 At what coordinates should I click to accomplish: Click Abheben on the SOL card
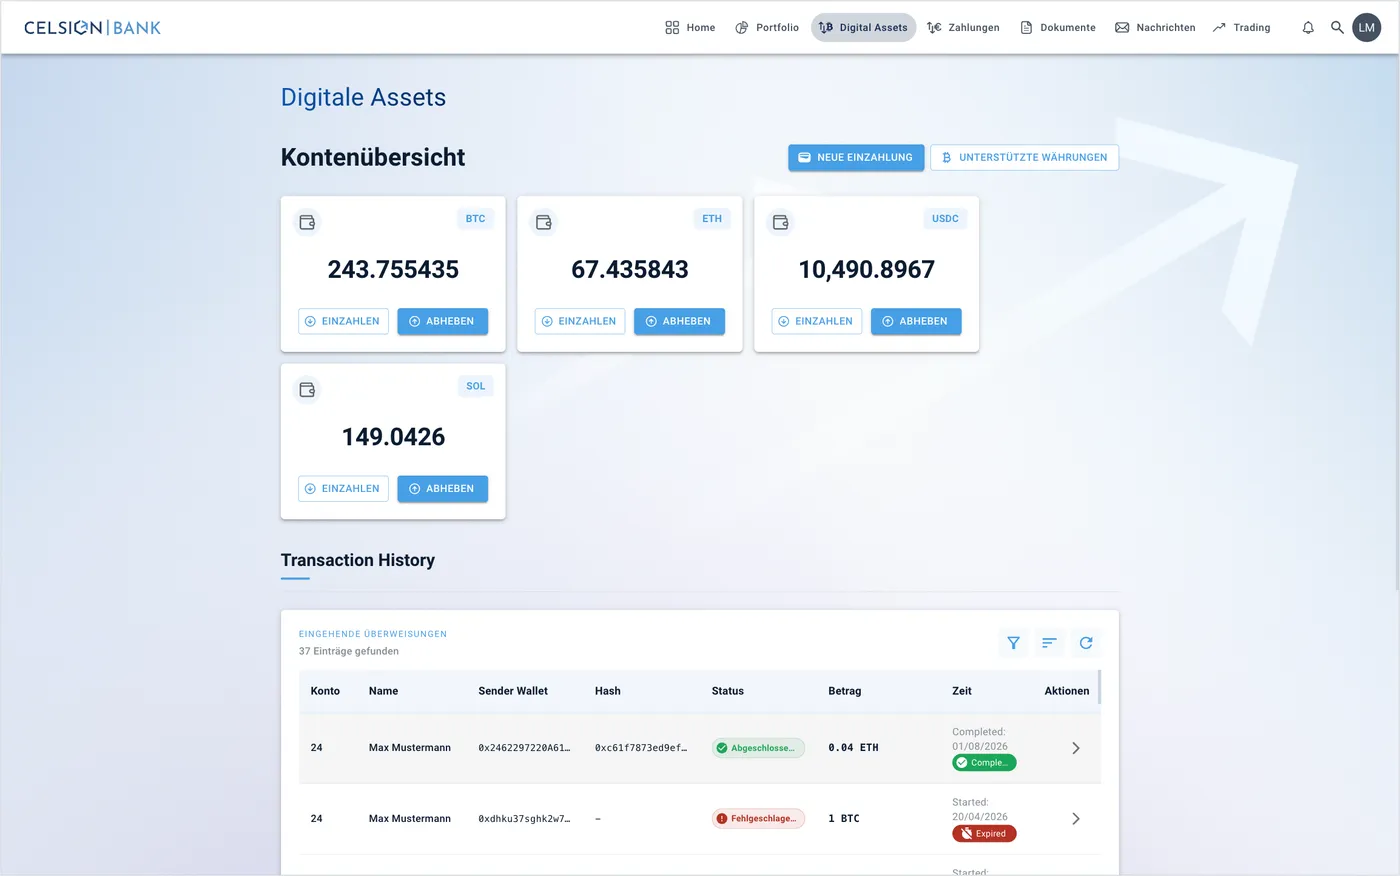pyautogui.click(x=442, y=488)
